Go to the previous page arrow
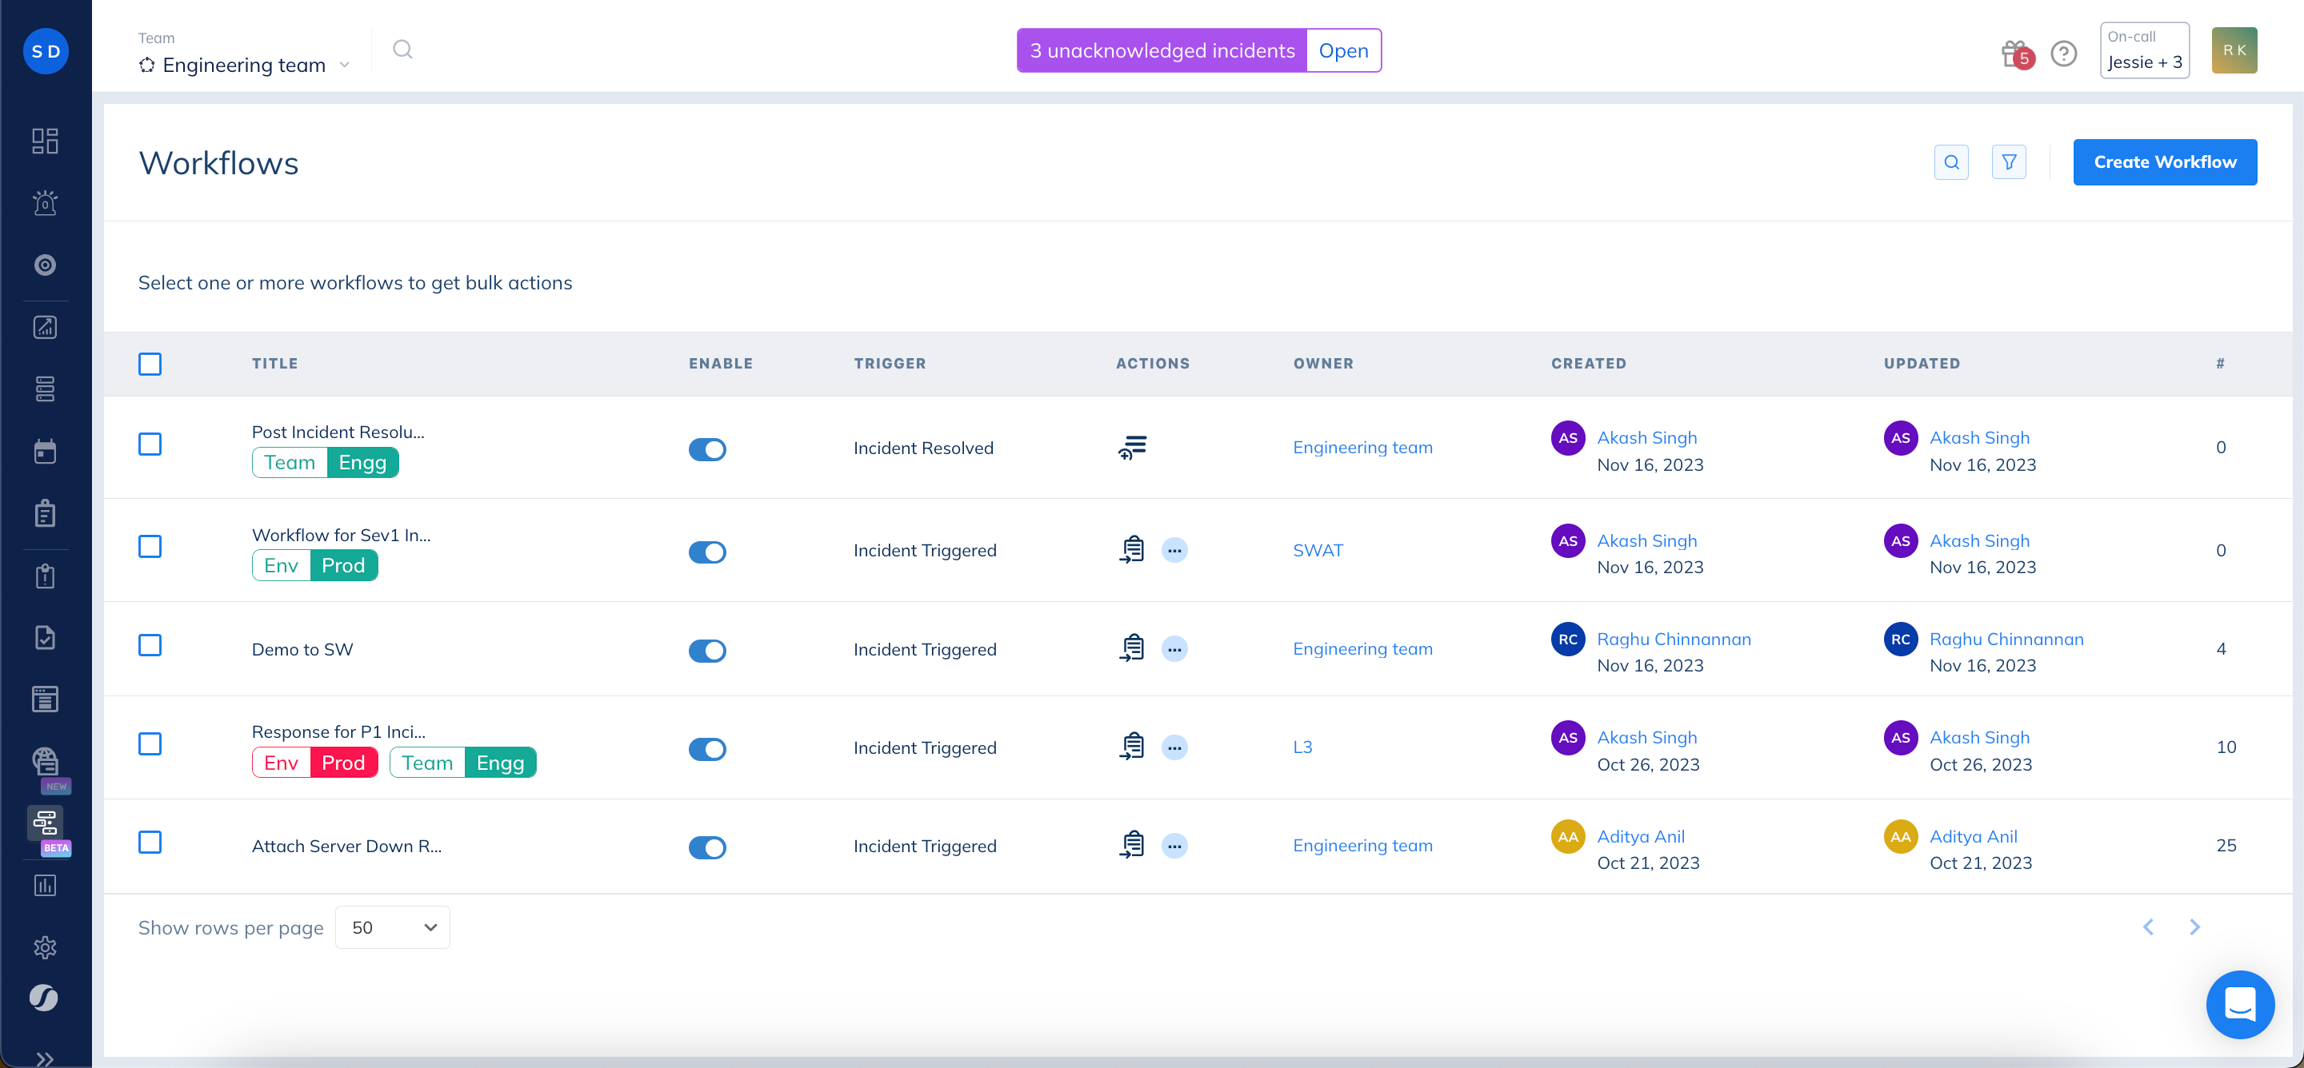2304x1068 pixels. click(2148, 927)
